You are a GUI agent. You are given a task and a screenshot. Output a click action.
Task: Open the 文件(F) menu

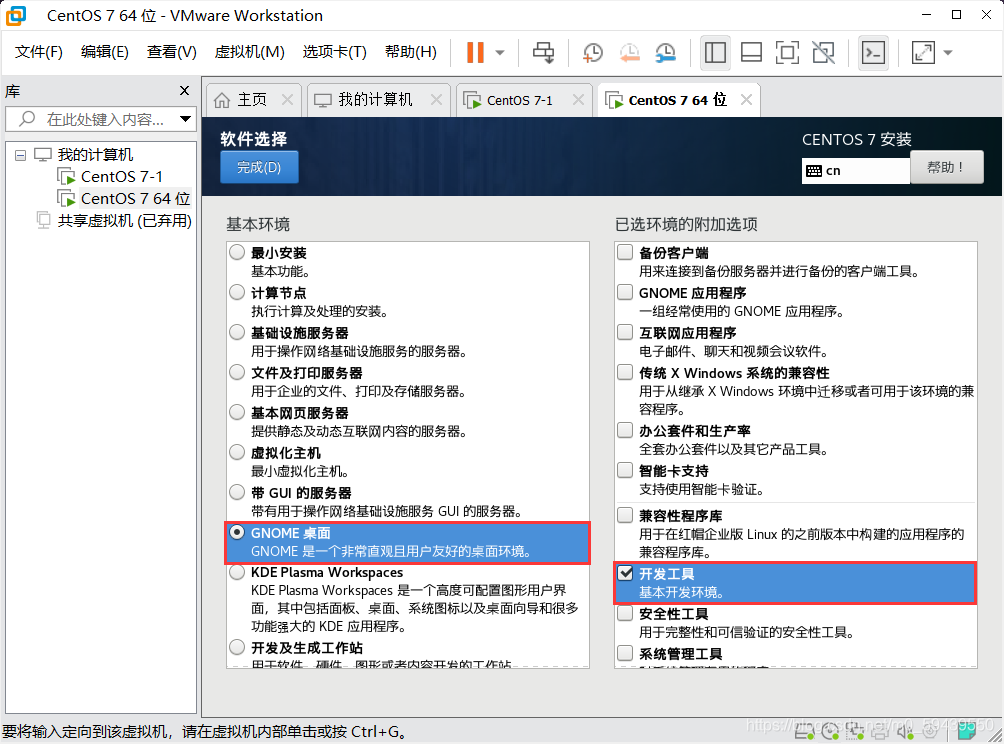(x=38, y=52)
